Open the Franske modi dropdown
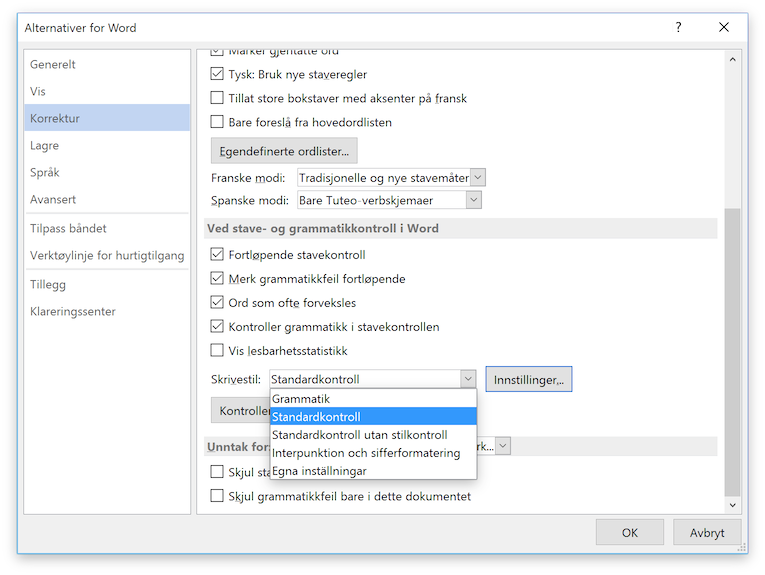The height and width of the screenshot is (575, 765). click(477, 178)
